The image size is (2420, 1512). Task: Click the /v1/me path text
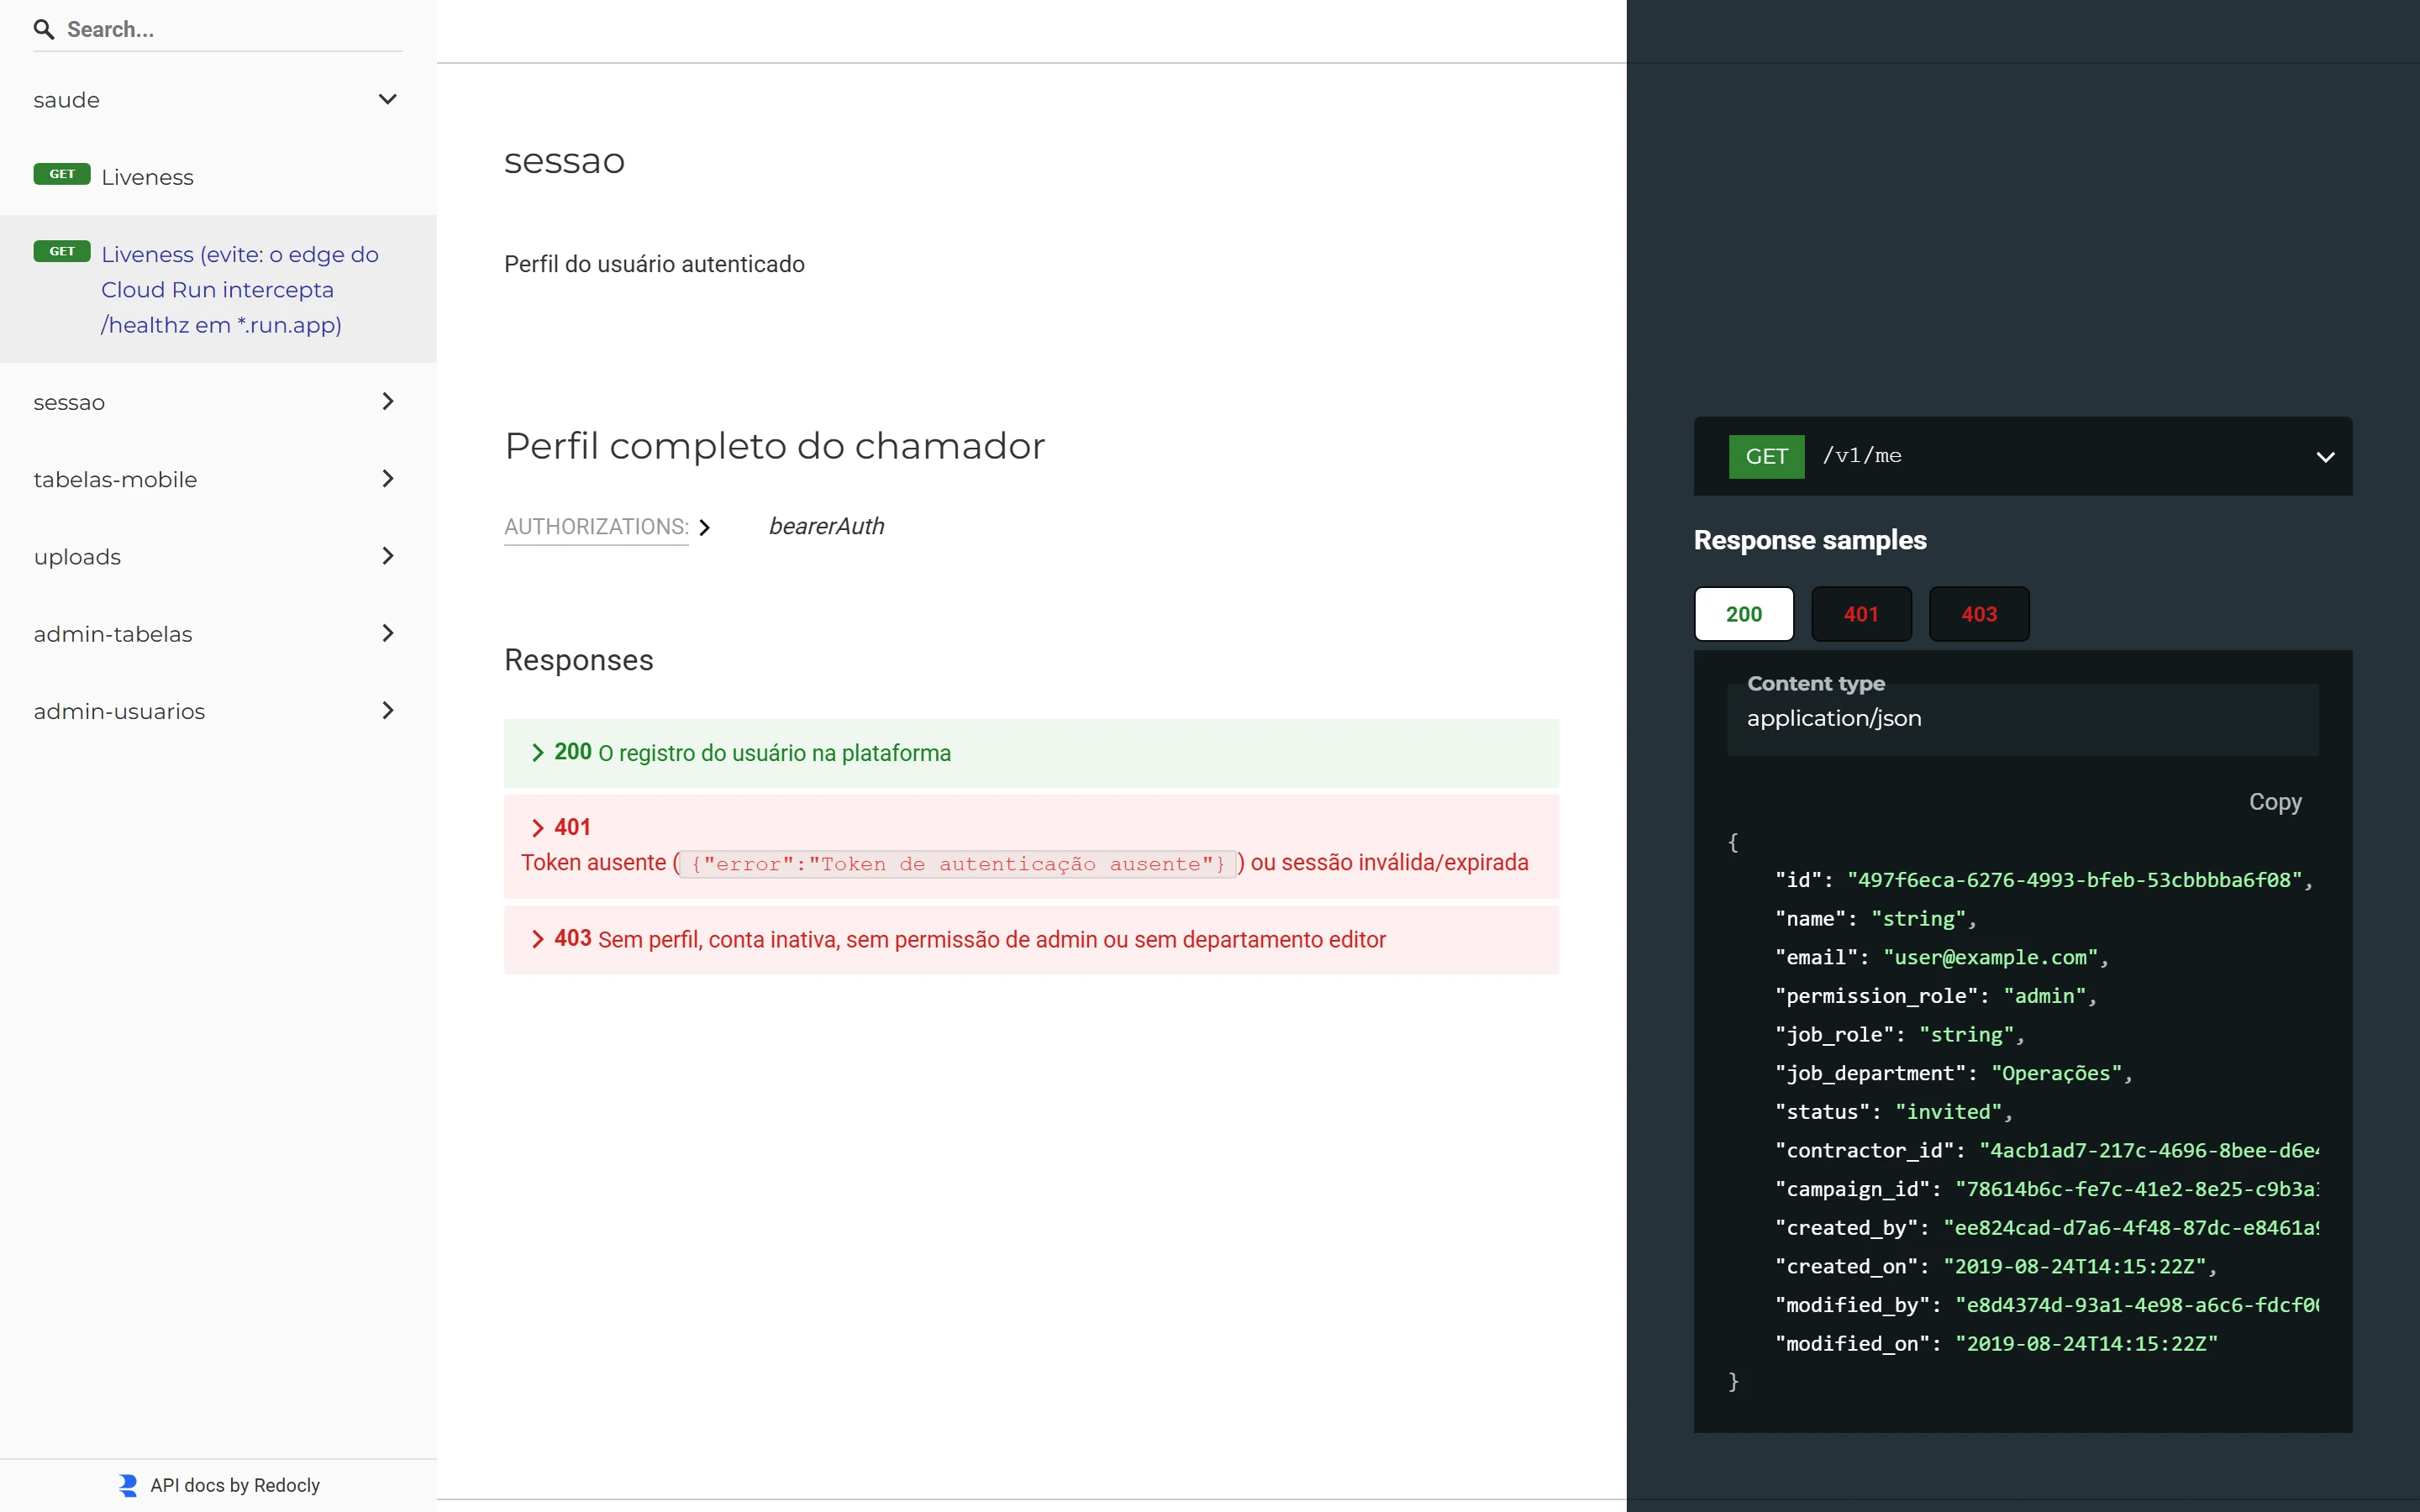point(1861,456)
